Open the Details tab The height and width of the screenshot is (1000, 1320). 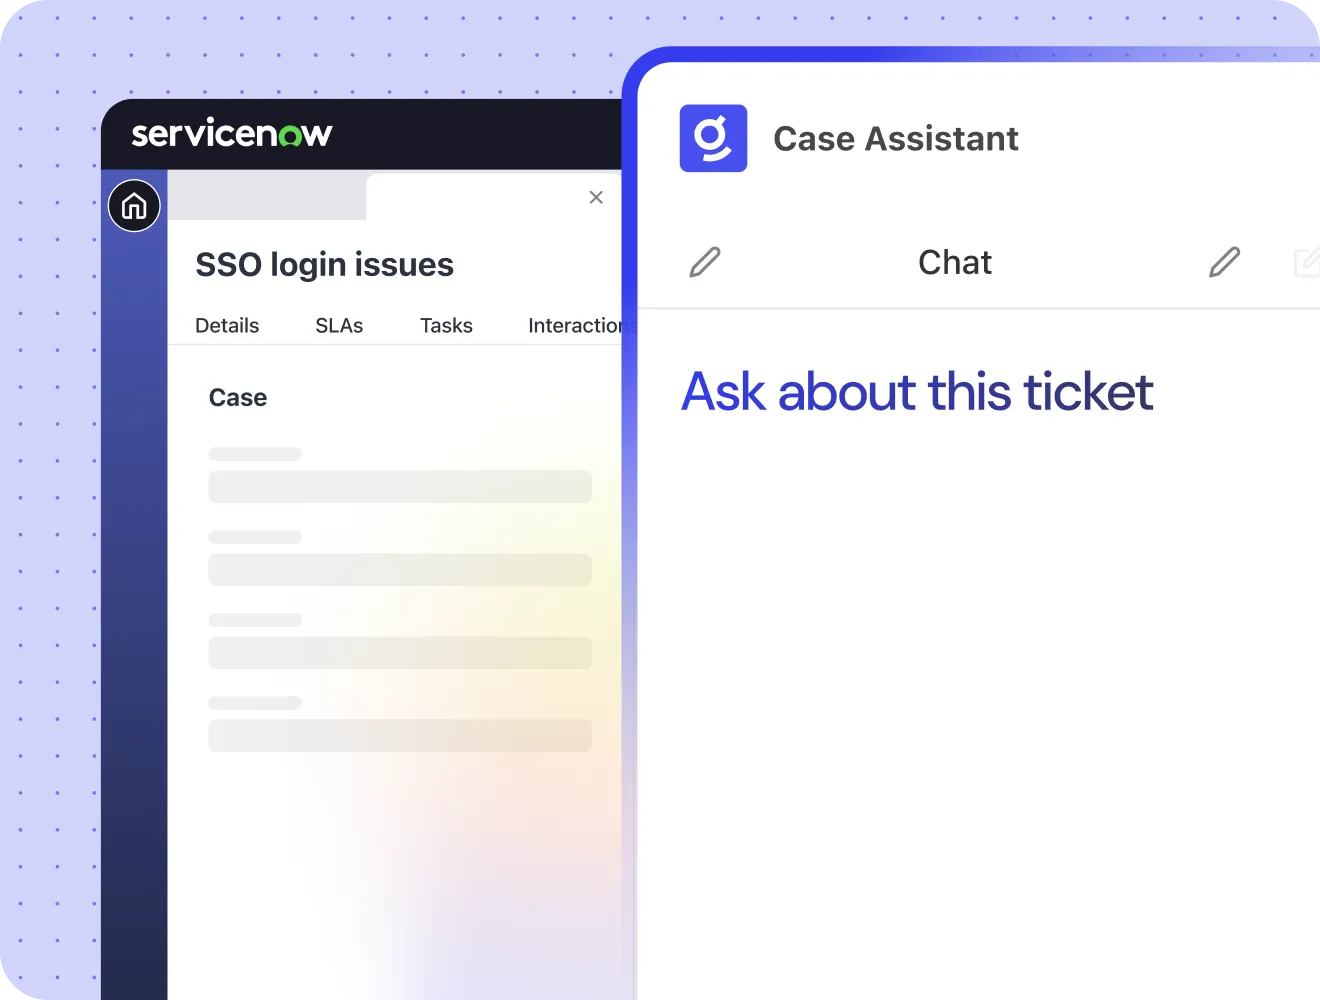227,325
